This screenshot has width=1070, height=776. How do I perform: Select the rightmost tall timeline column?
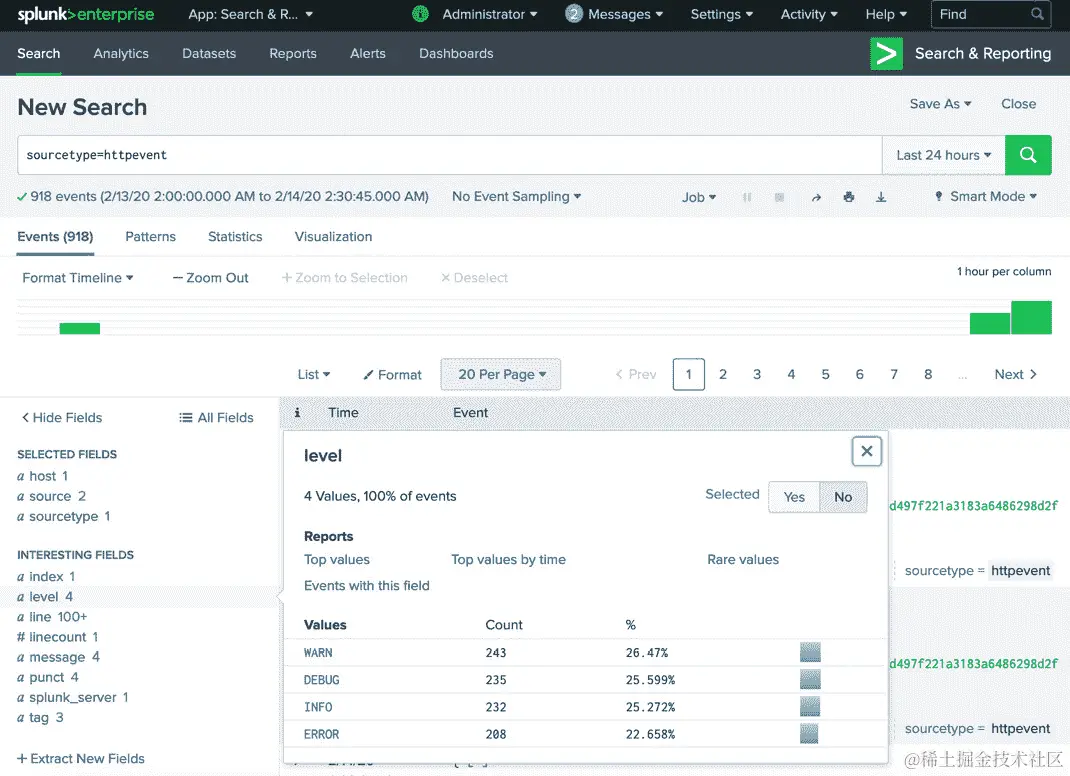pos(1031,317)
